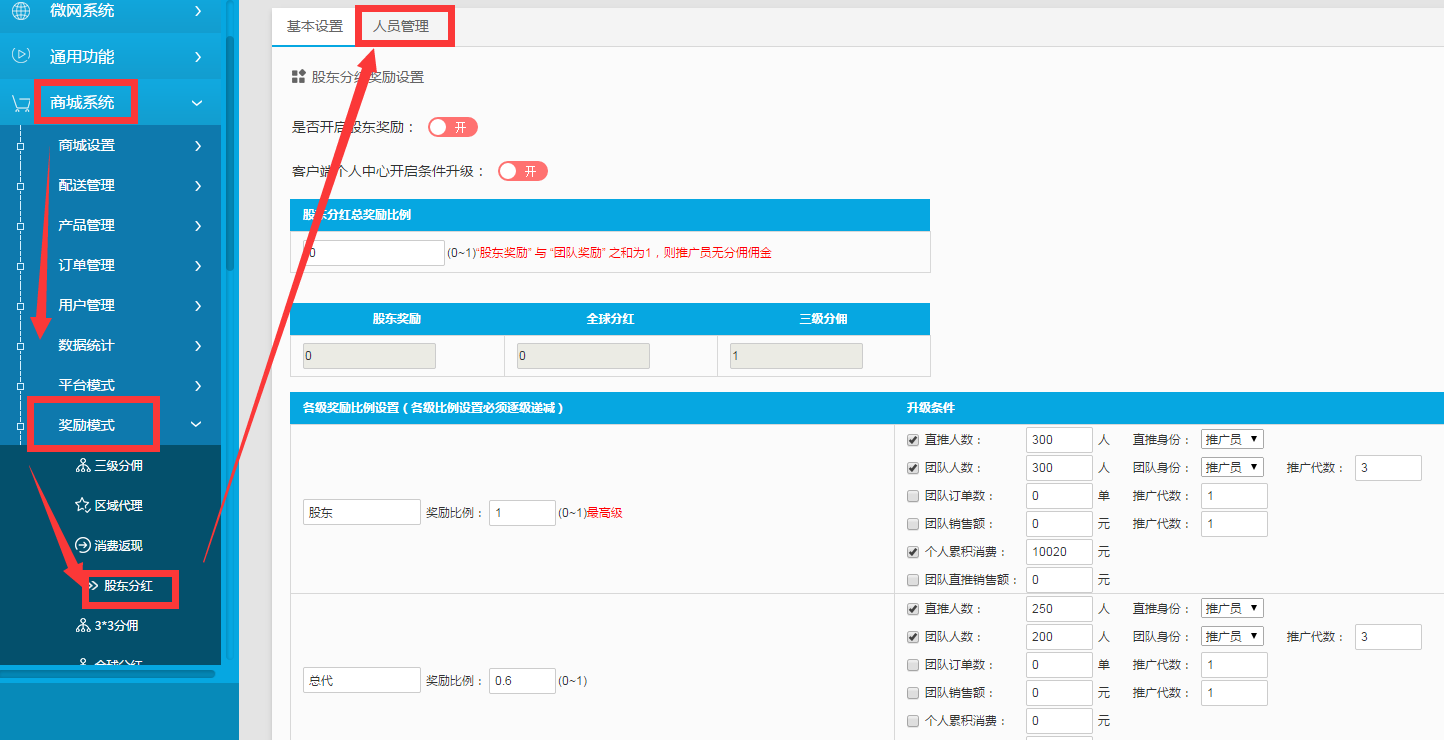
Task: Click the grid icon beside 股东分红奖励设置 heading
Action: coord(298,77)
